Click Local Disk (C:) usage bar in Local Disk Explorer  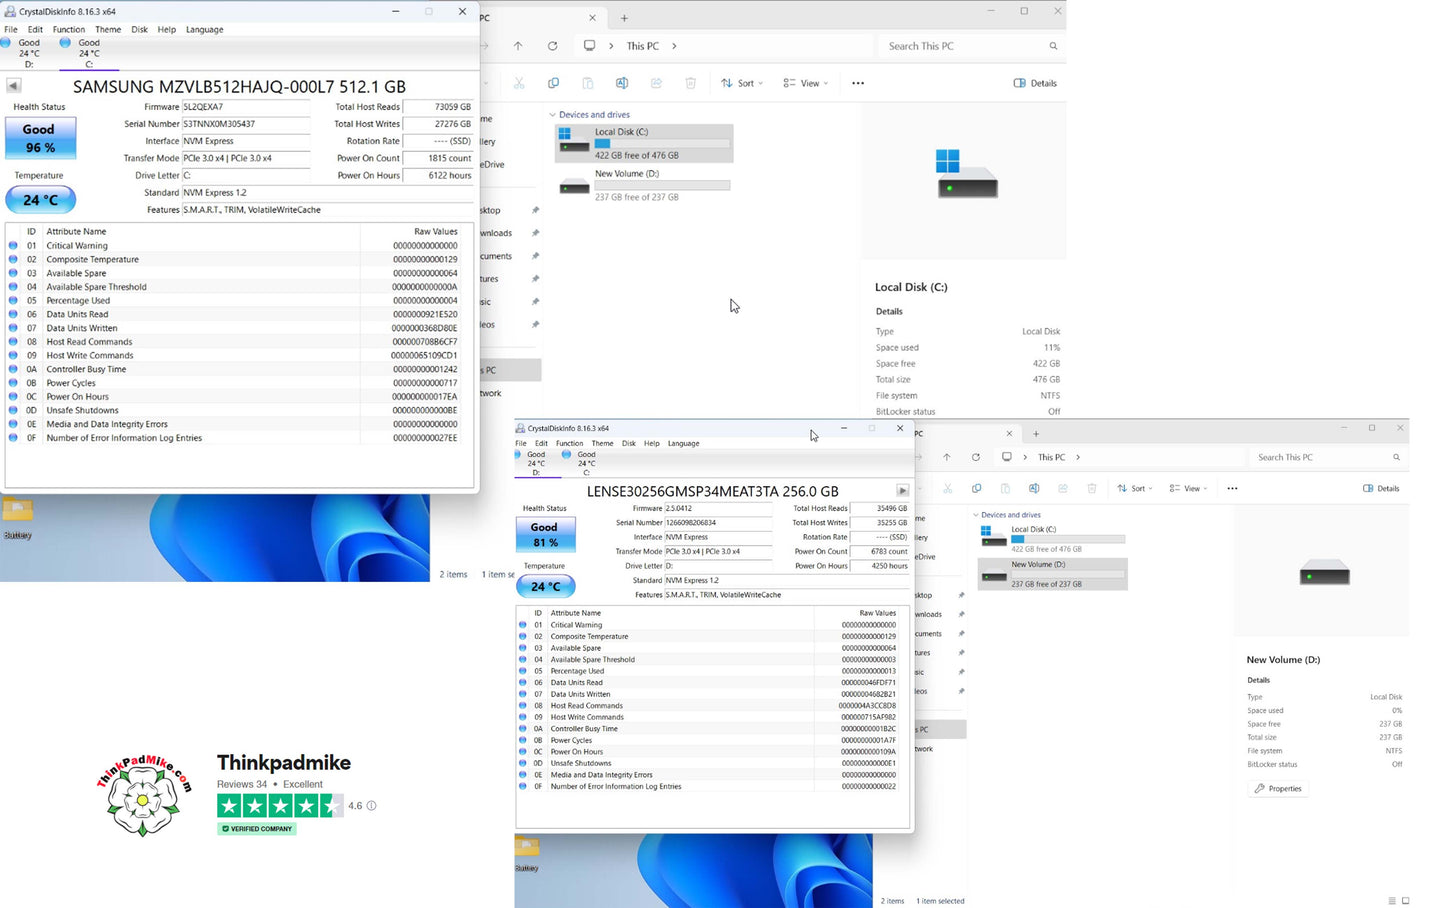[662, 143]
